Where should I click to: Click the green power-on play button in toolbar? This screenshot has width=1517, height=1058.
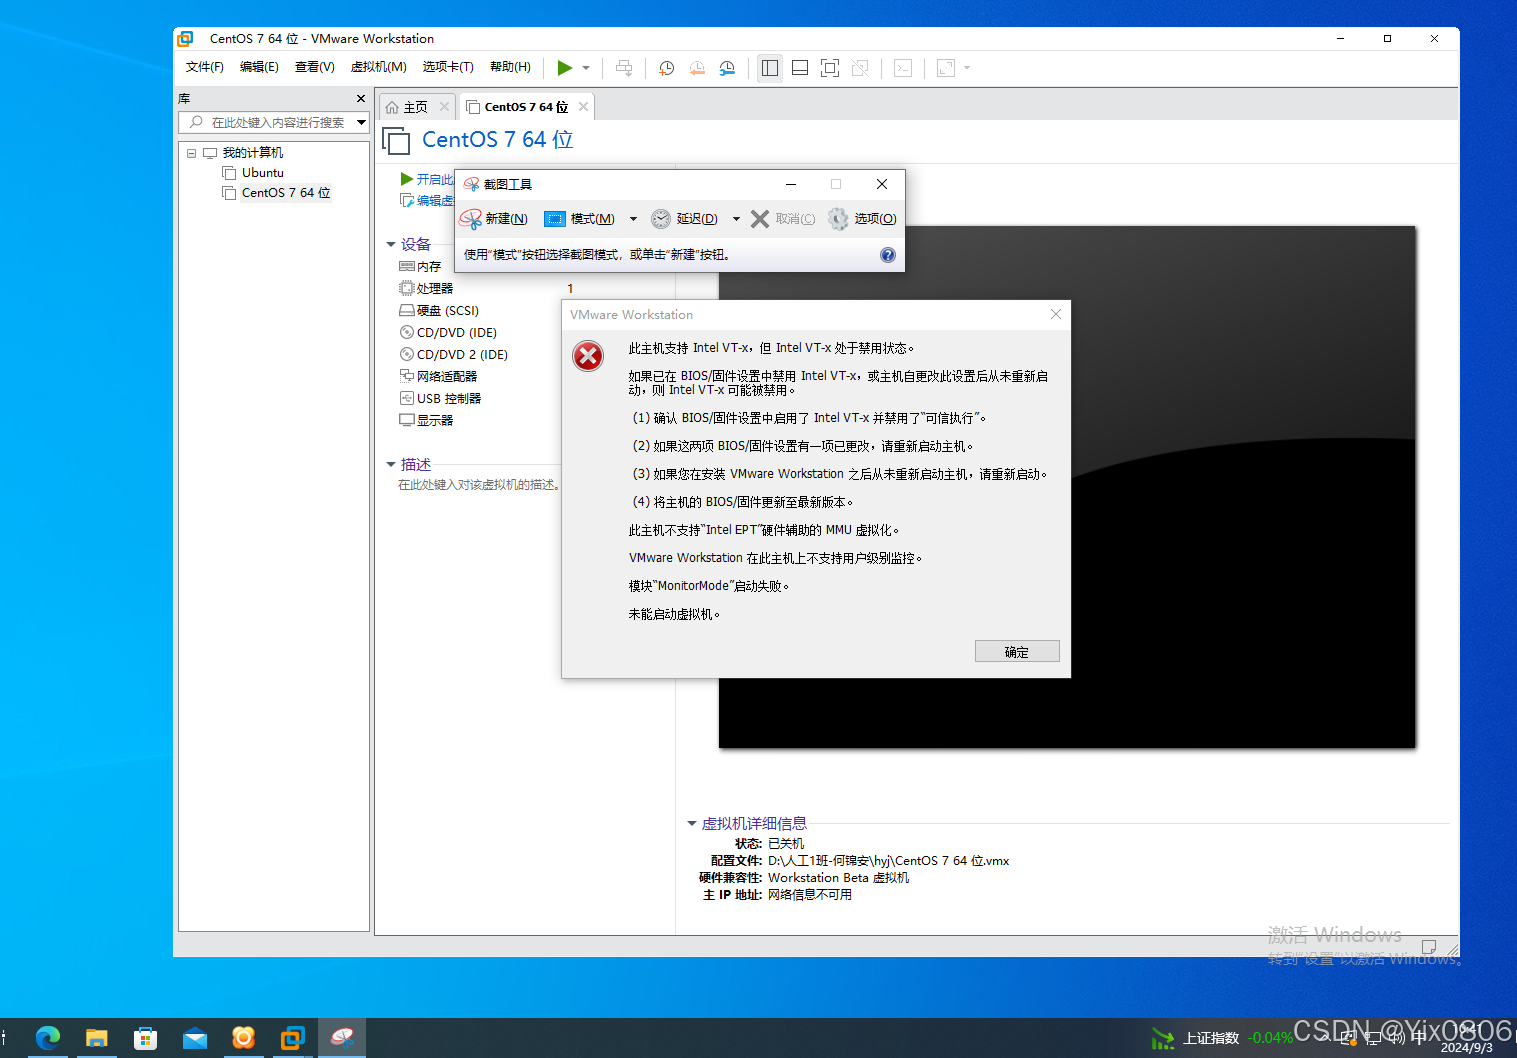(x=565, y=67)
